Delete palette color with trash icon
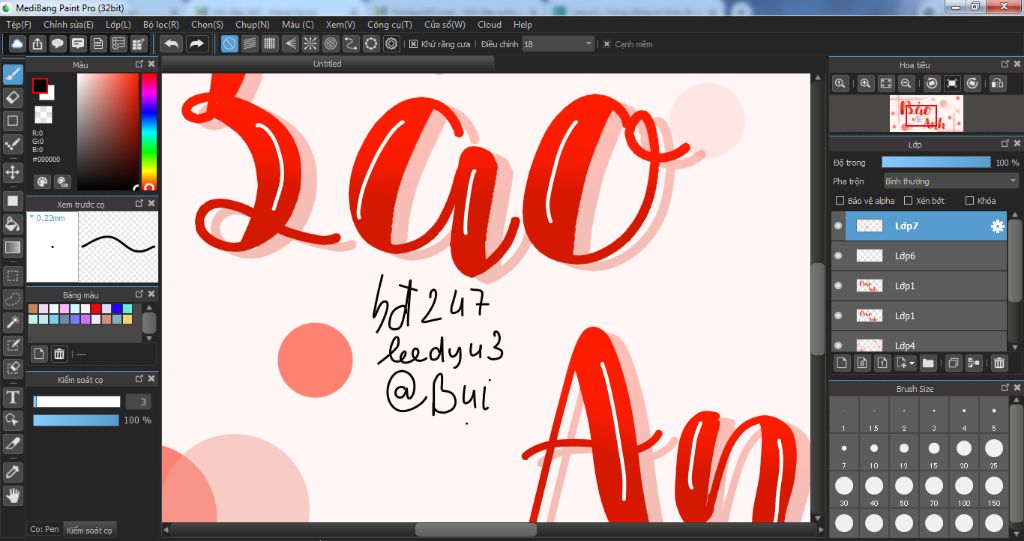This screenshot has height=541, width=1024. [x=59, y=354]
